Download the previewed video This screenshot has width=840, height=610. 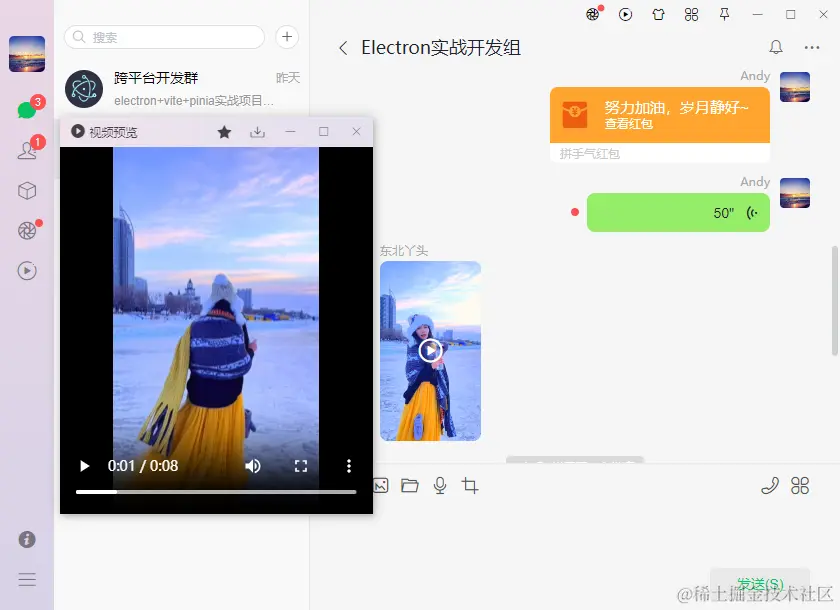coord(257,131)
